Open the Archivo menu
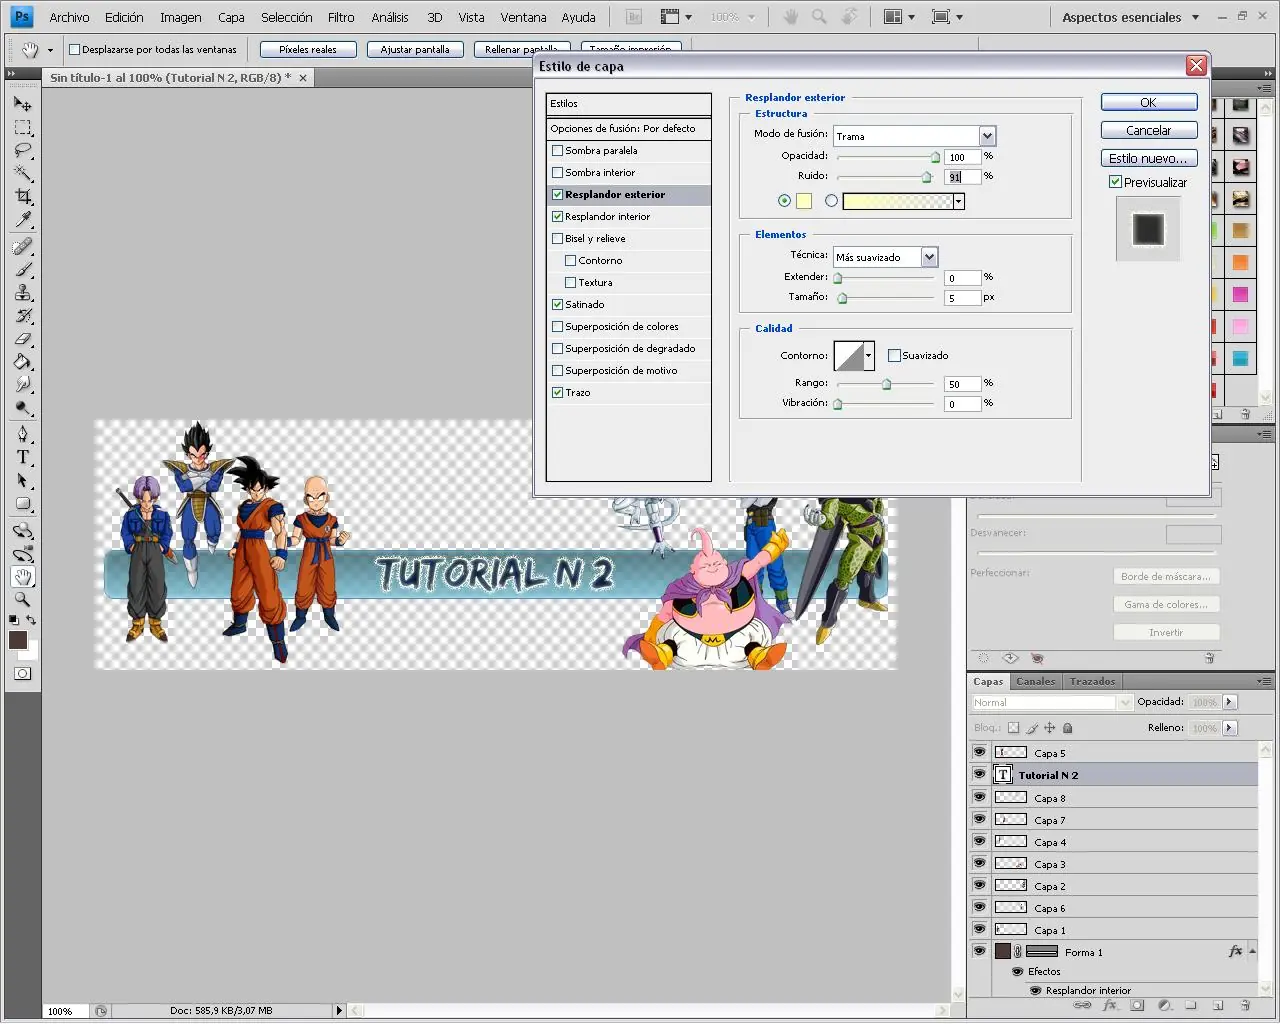This screenshot has height=1024, width=1280. tap(69, 17)
